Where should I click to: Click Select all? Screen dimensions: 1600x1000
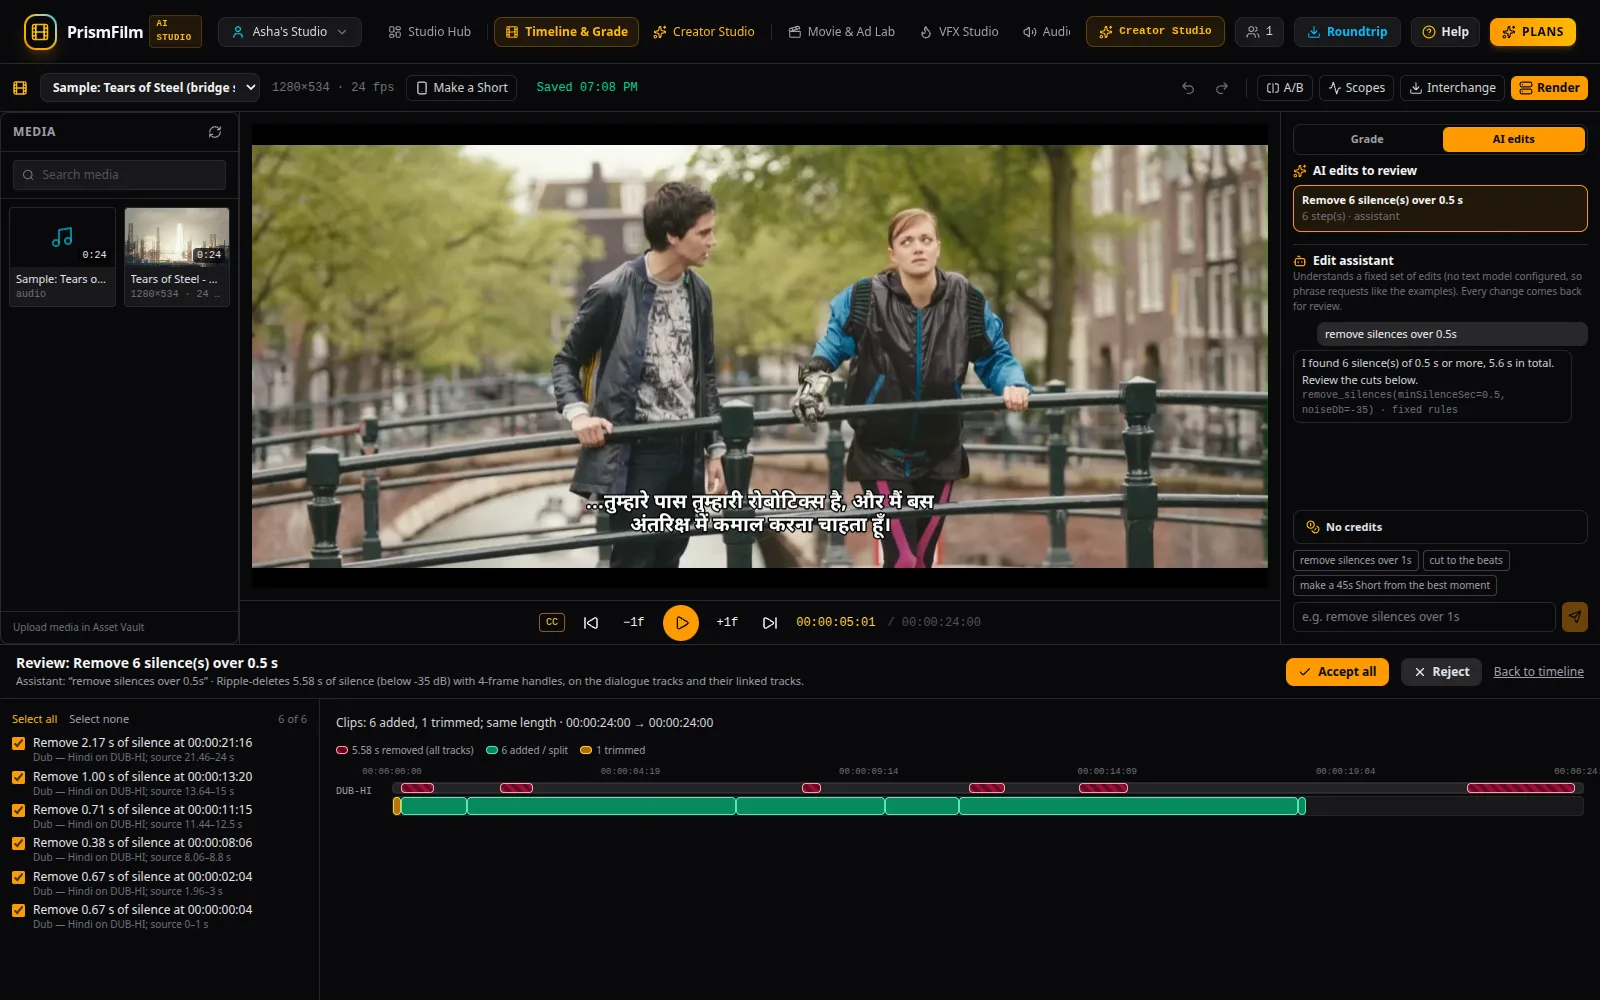pyautogui.click(x=34, y=719)
